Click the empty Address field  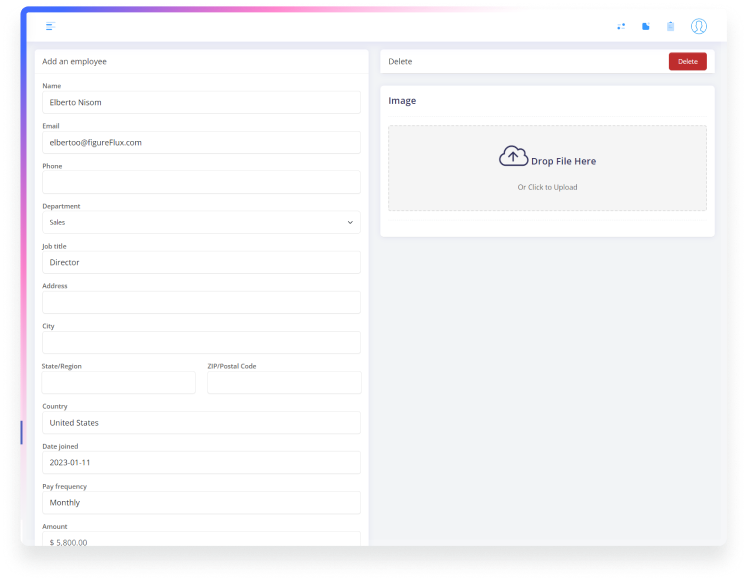pos(201,302)
